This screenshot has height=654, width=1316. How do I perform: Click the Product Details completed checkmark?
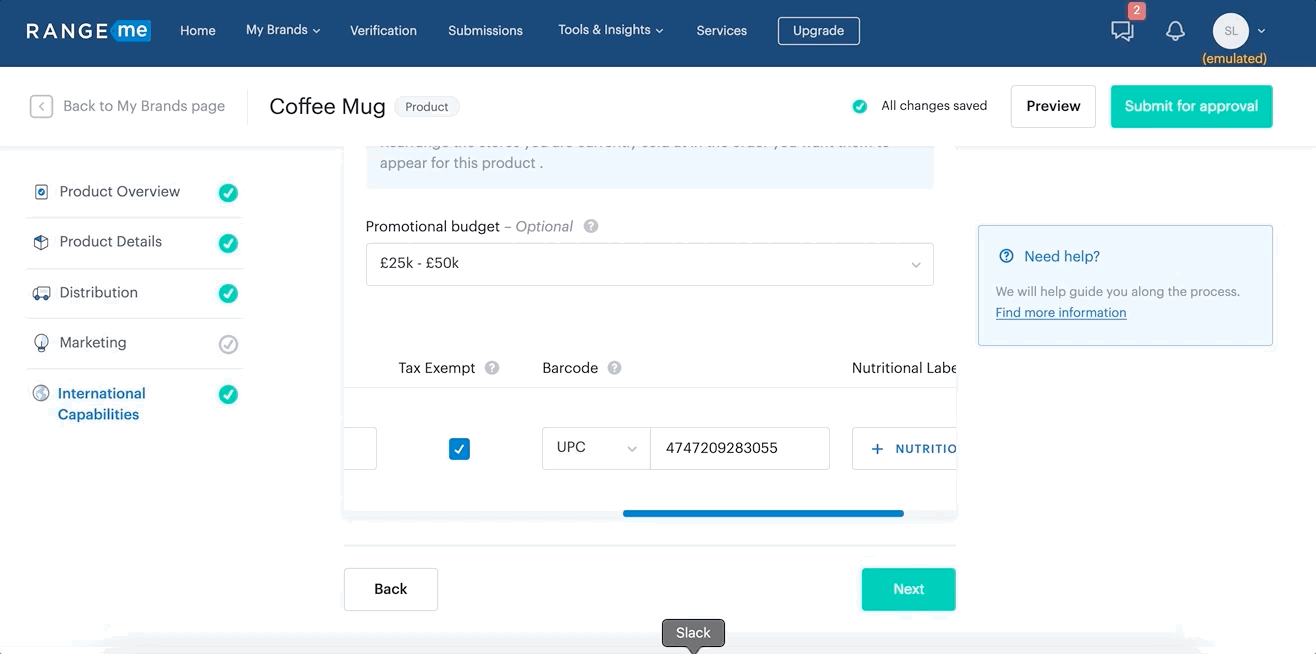coord(228,243)
